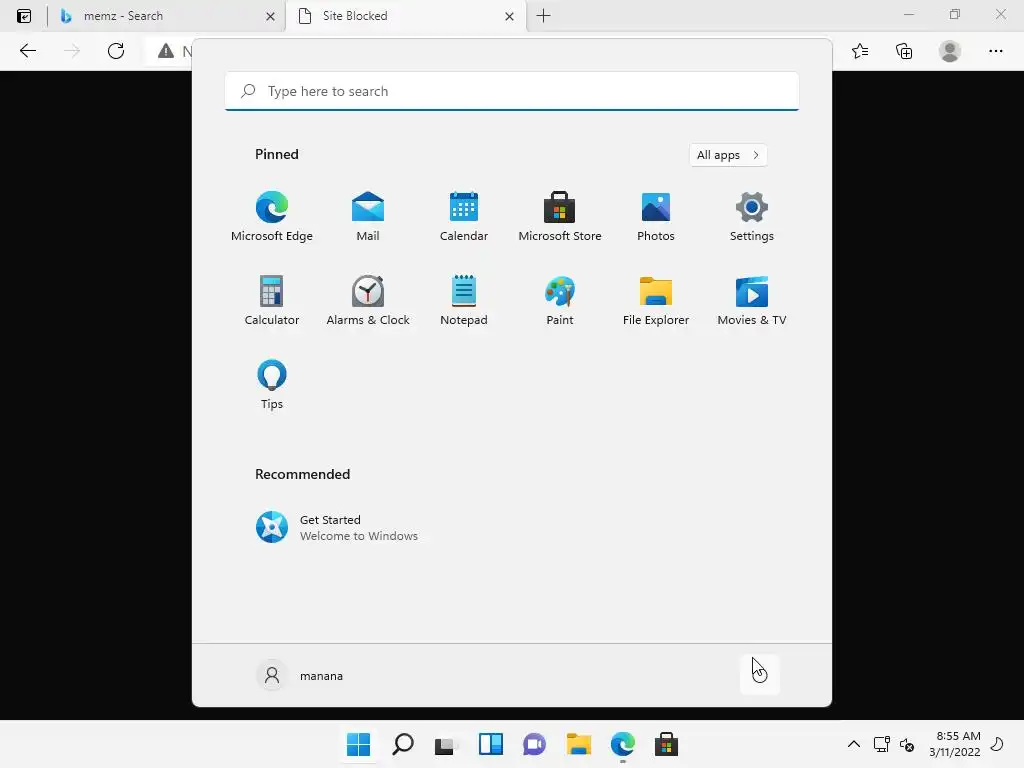This screenshot has width=1024, height=768.
Task: Launch Movies & TV
Action: [x=752, y=300]
